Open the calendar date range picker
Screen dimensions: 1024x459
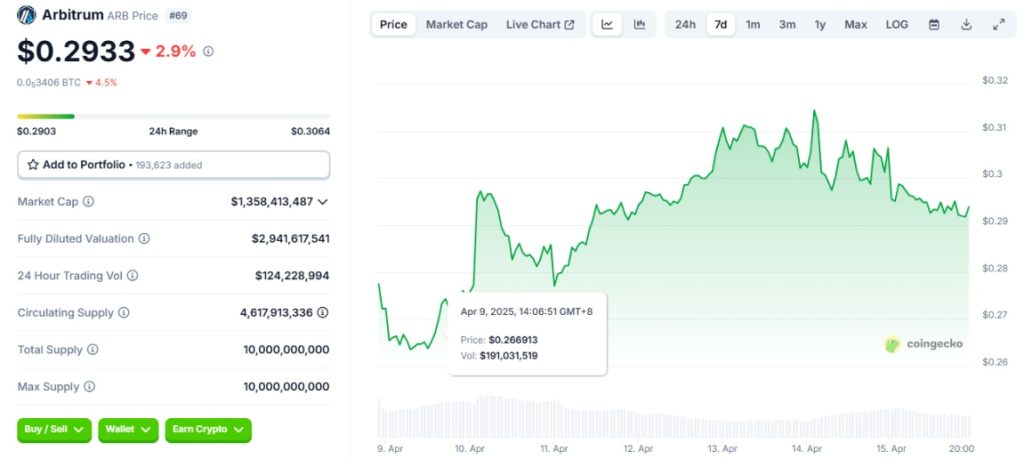click(934, 25)
